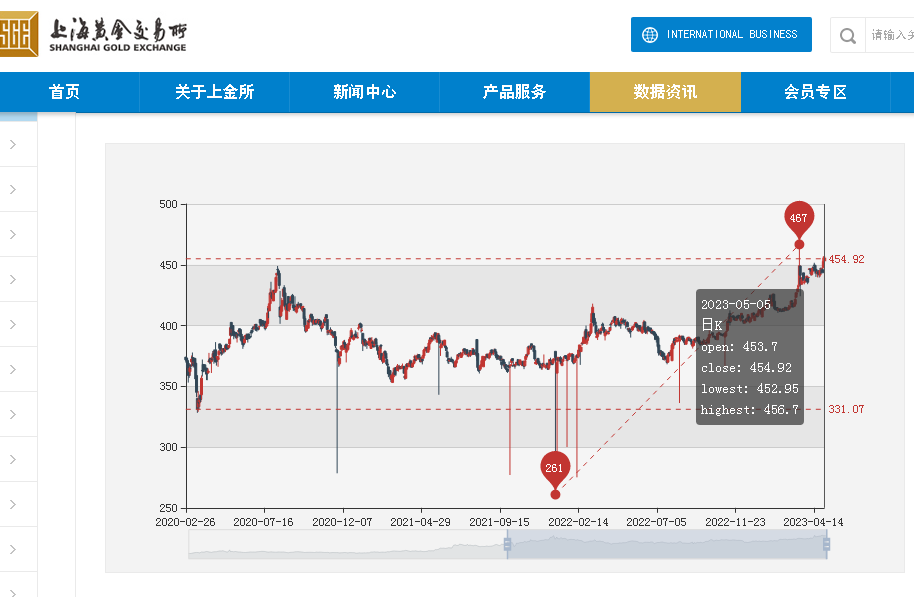Screen dimensions: 914x597
Task: Expand the bottommost sidebar chevron item
Action: (13, 549)
